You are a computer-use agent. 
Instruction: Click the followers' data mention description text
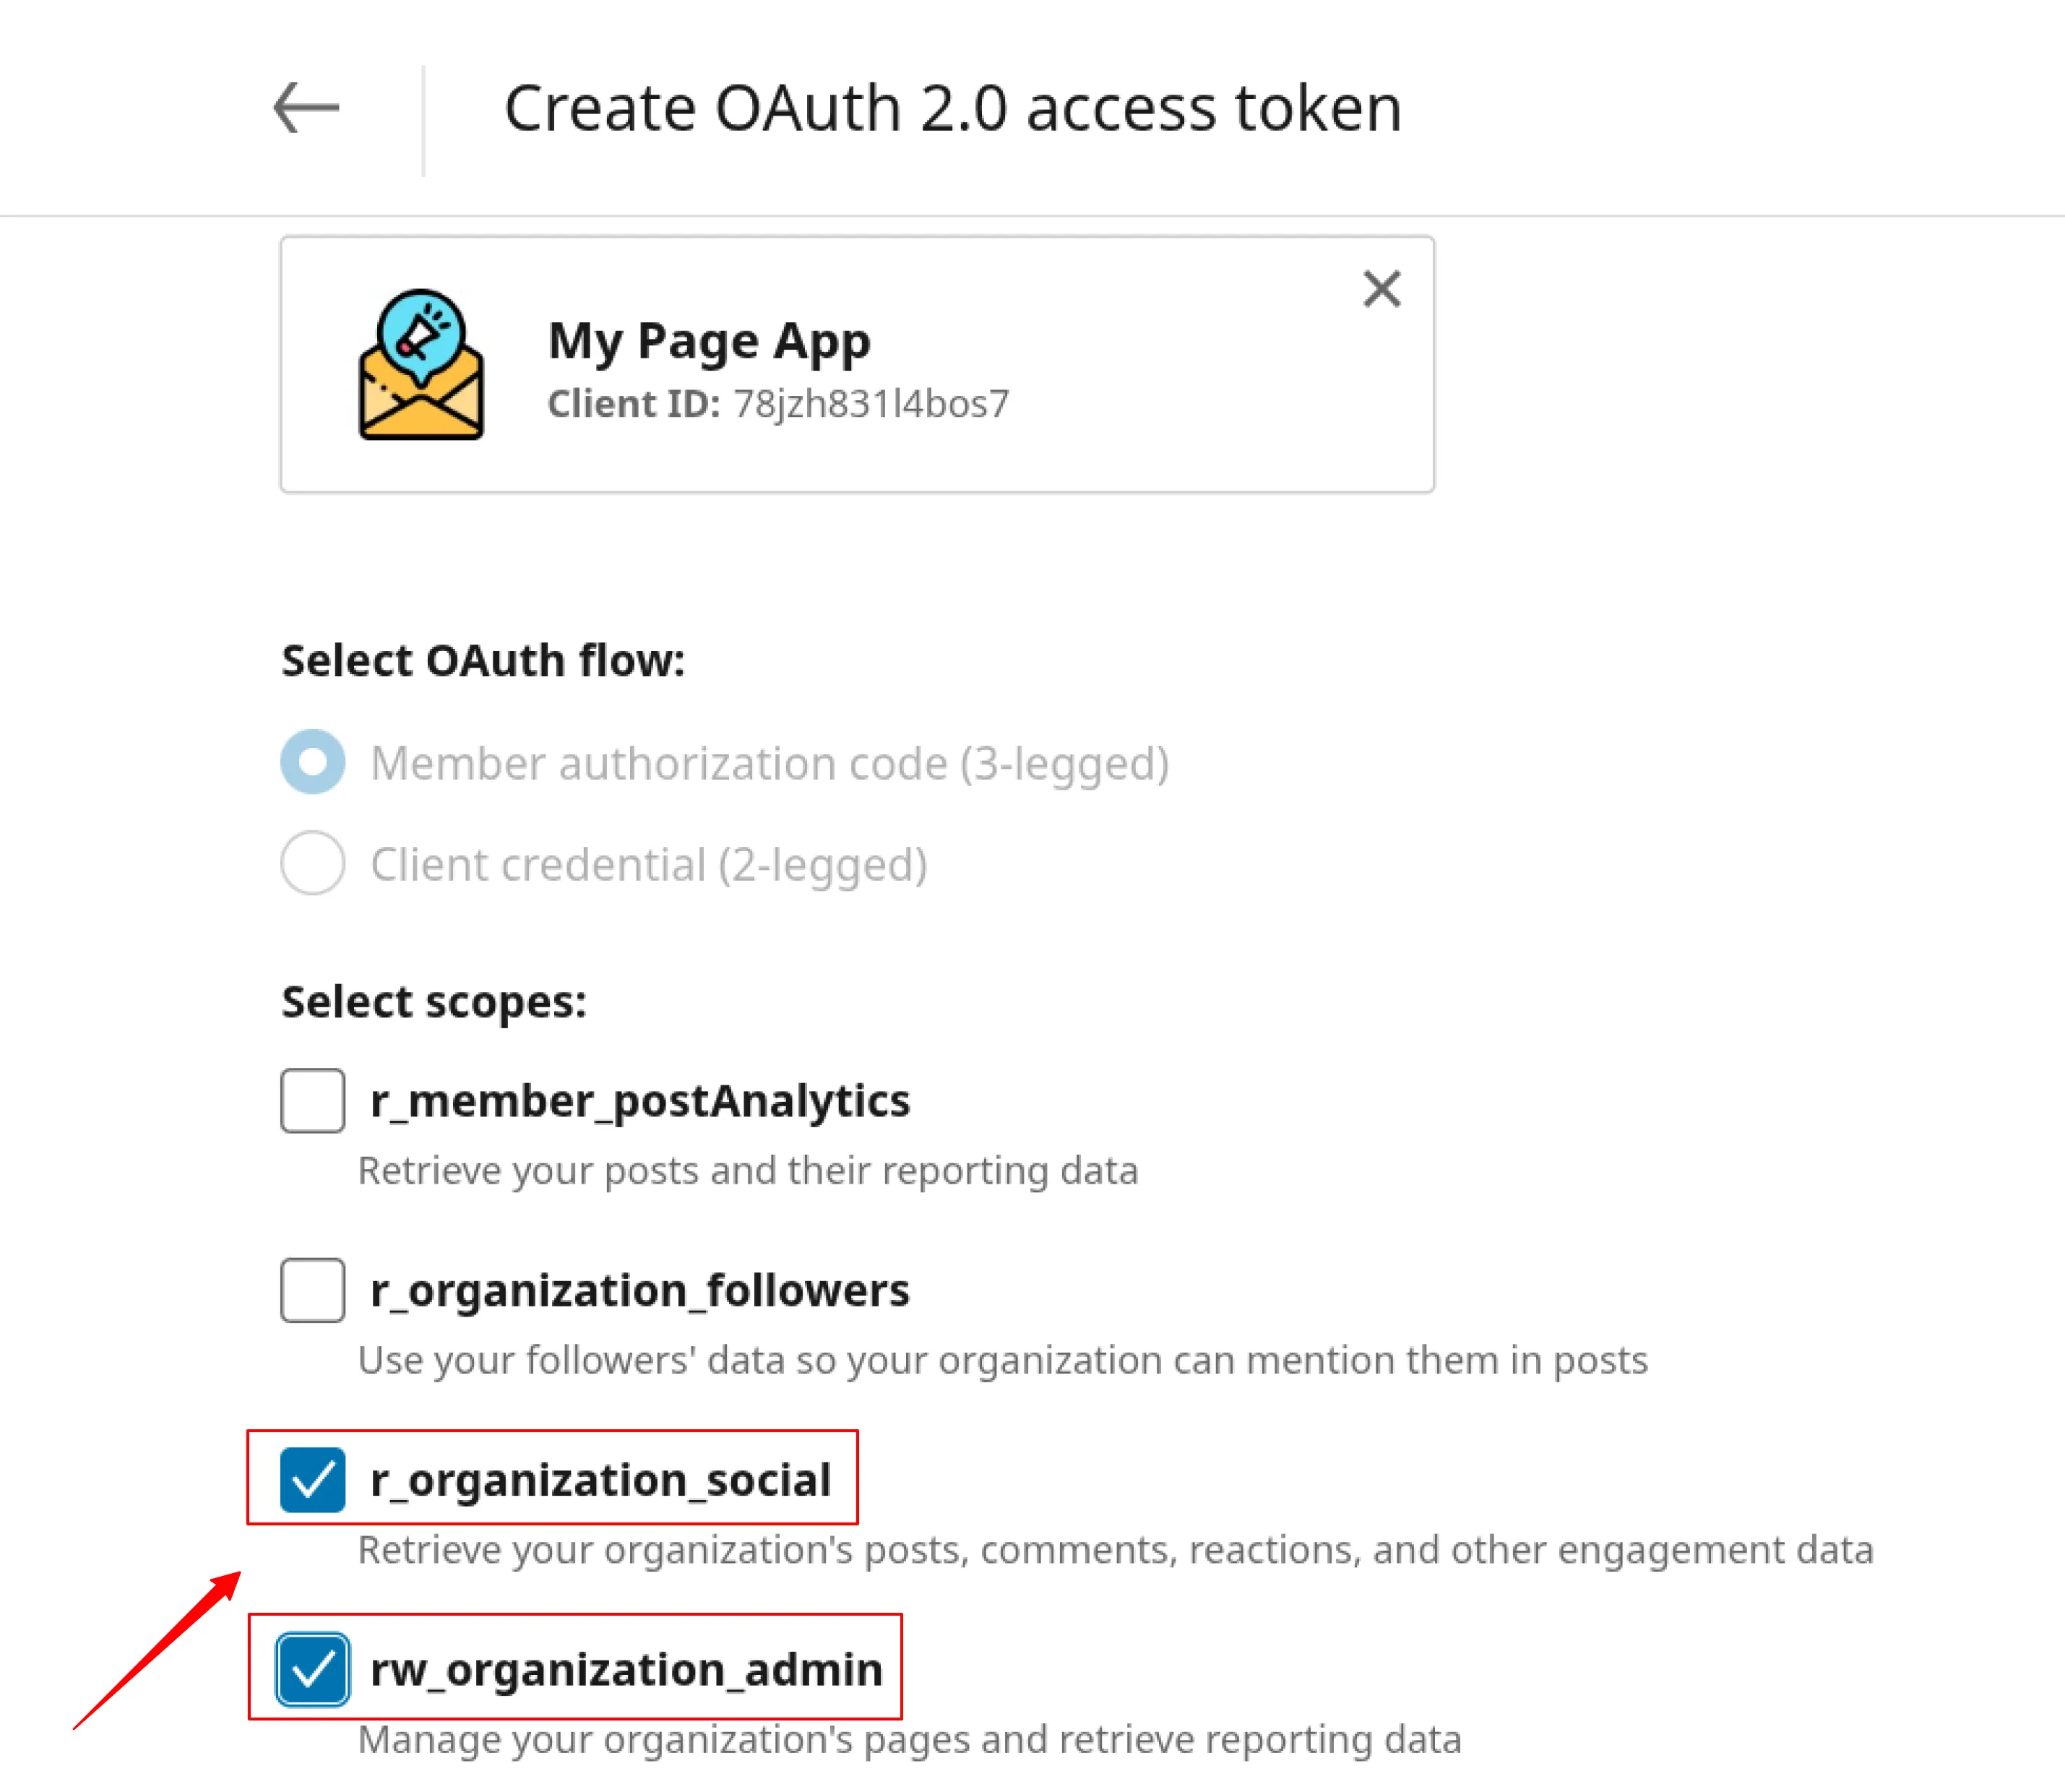pyautogui.click(x=1002, y=1360)
